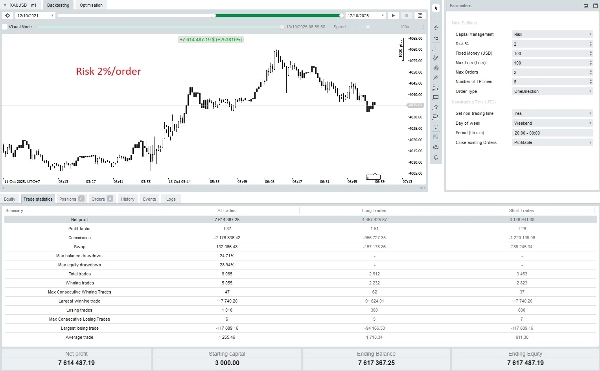Open the Trade statistics tab

38,199
